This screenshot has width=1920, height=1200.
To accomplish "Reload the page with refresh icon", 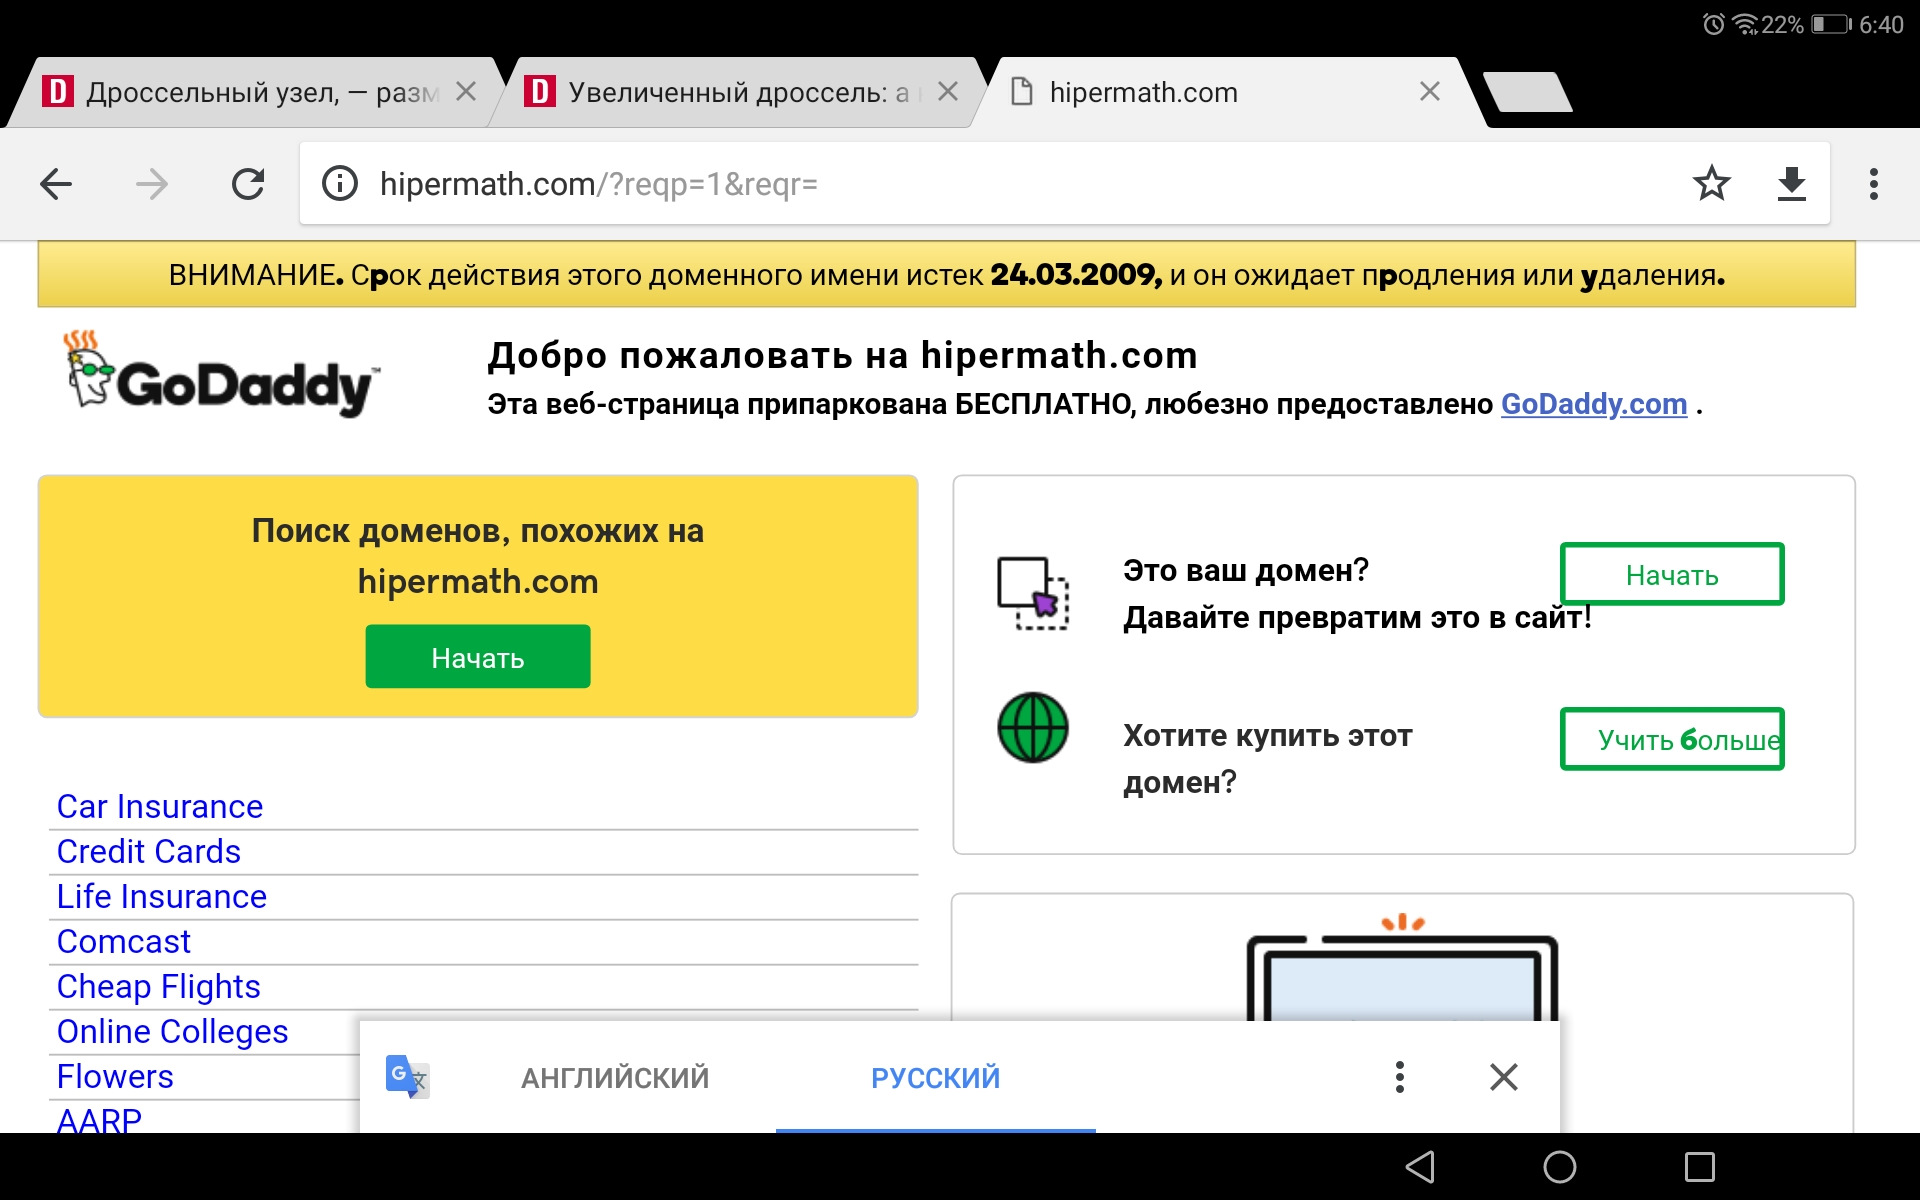I will coord(248,184).
